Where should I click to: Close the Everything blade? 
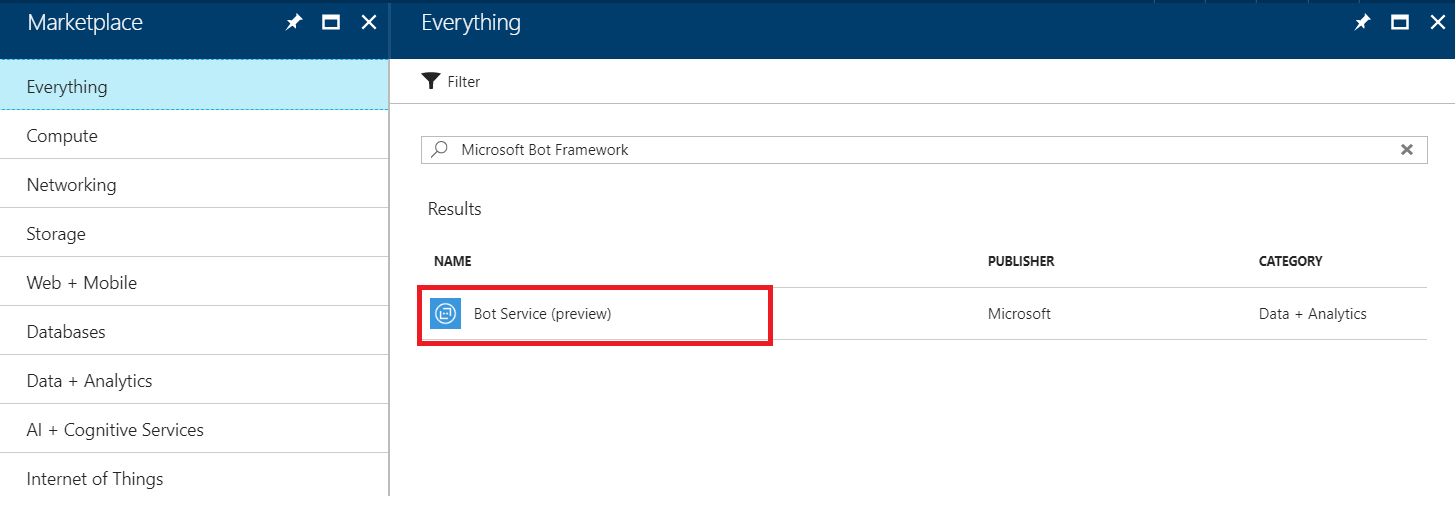pyautogui.click(x=1437, y=23)
